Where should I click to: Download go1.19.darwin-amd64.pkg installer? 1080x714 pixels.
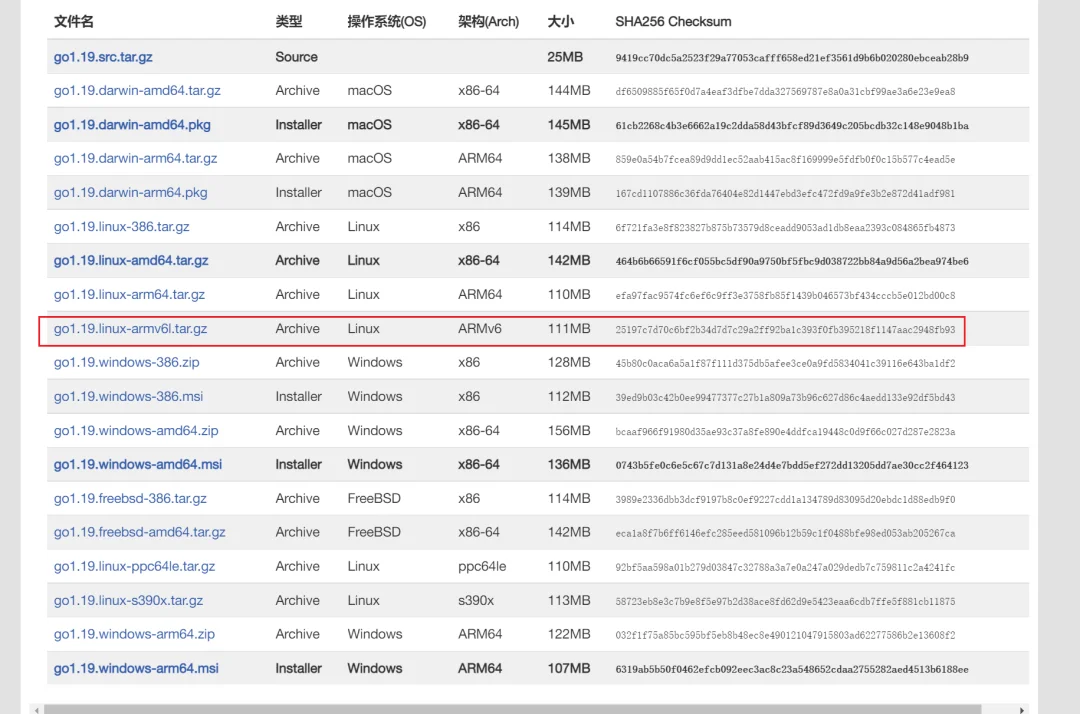132,125
